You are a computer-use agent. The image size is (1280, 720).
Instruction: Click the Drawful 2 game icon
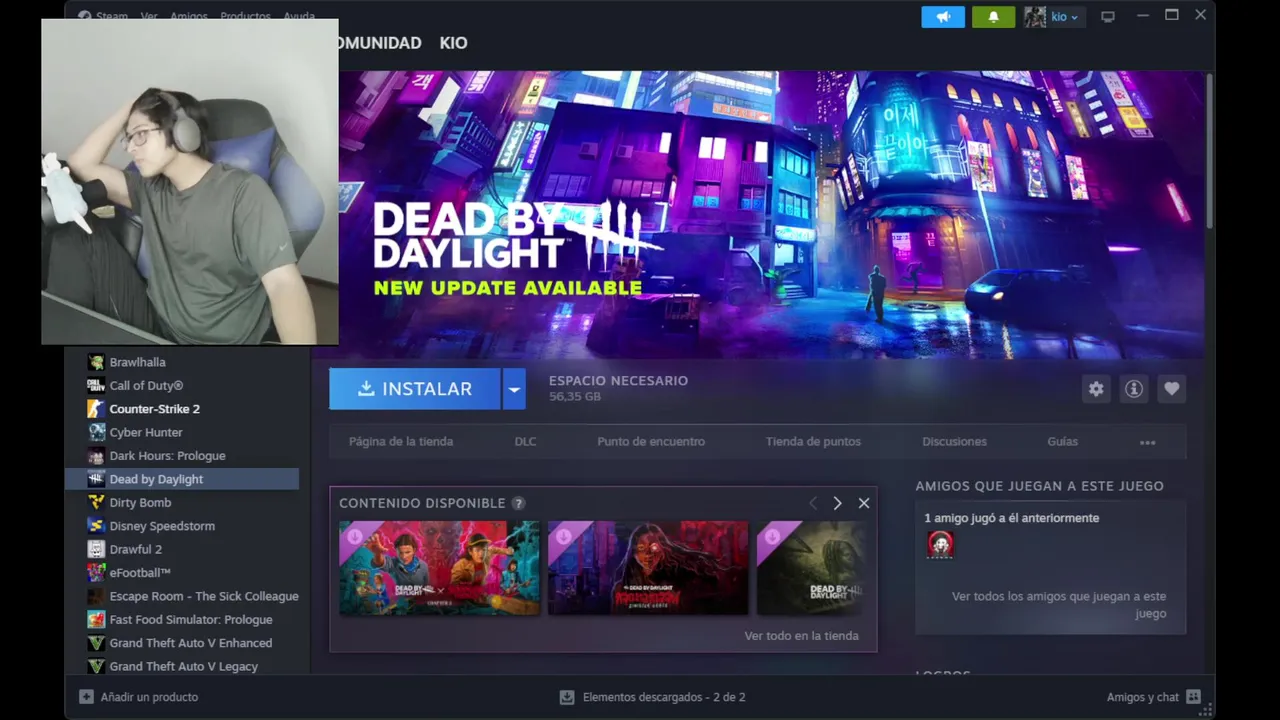tap(96, 549)
